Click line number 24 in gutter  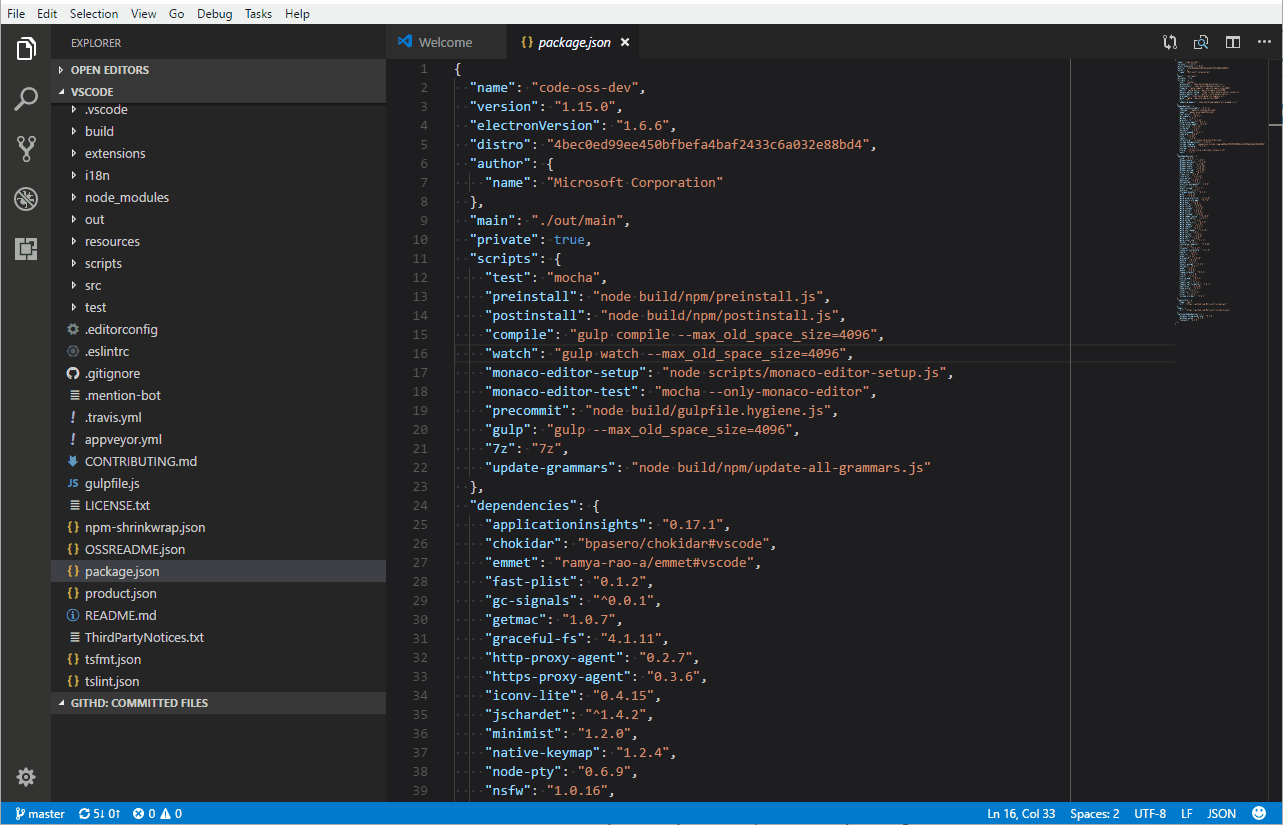pyautogui.click(x=420, y=506)
